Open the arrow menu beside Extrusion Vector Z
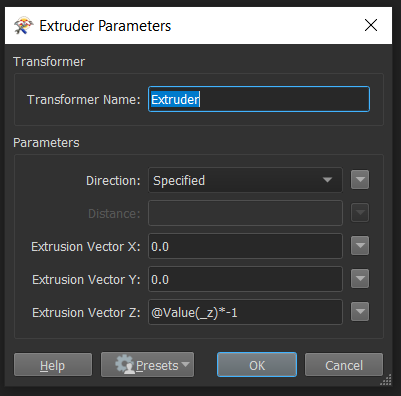401x396 pixels. [x=360, y=312]
